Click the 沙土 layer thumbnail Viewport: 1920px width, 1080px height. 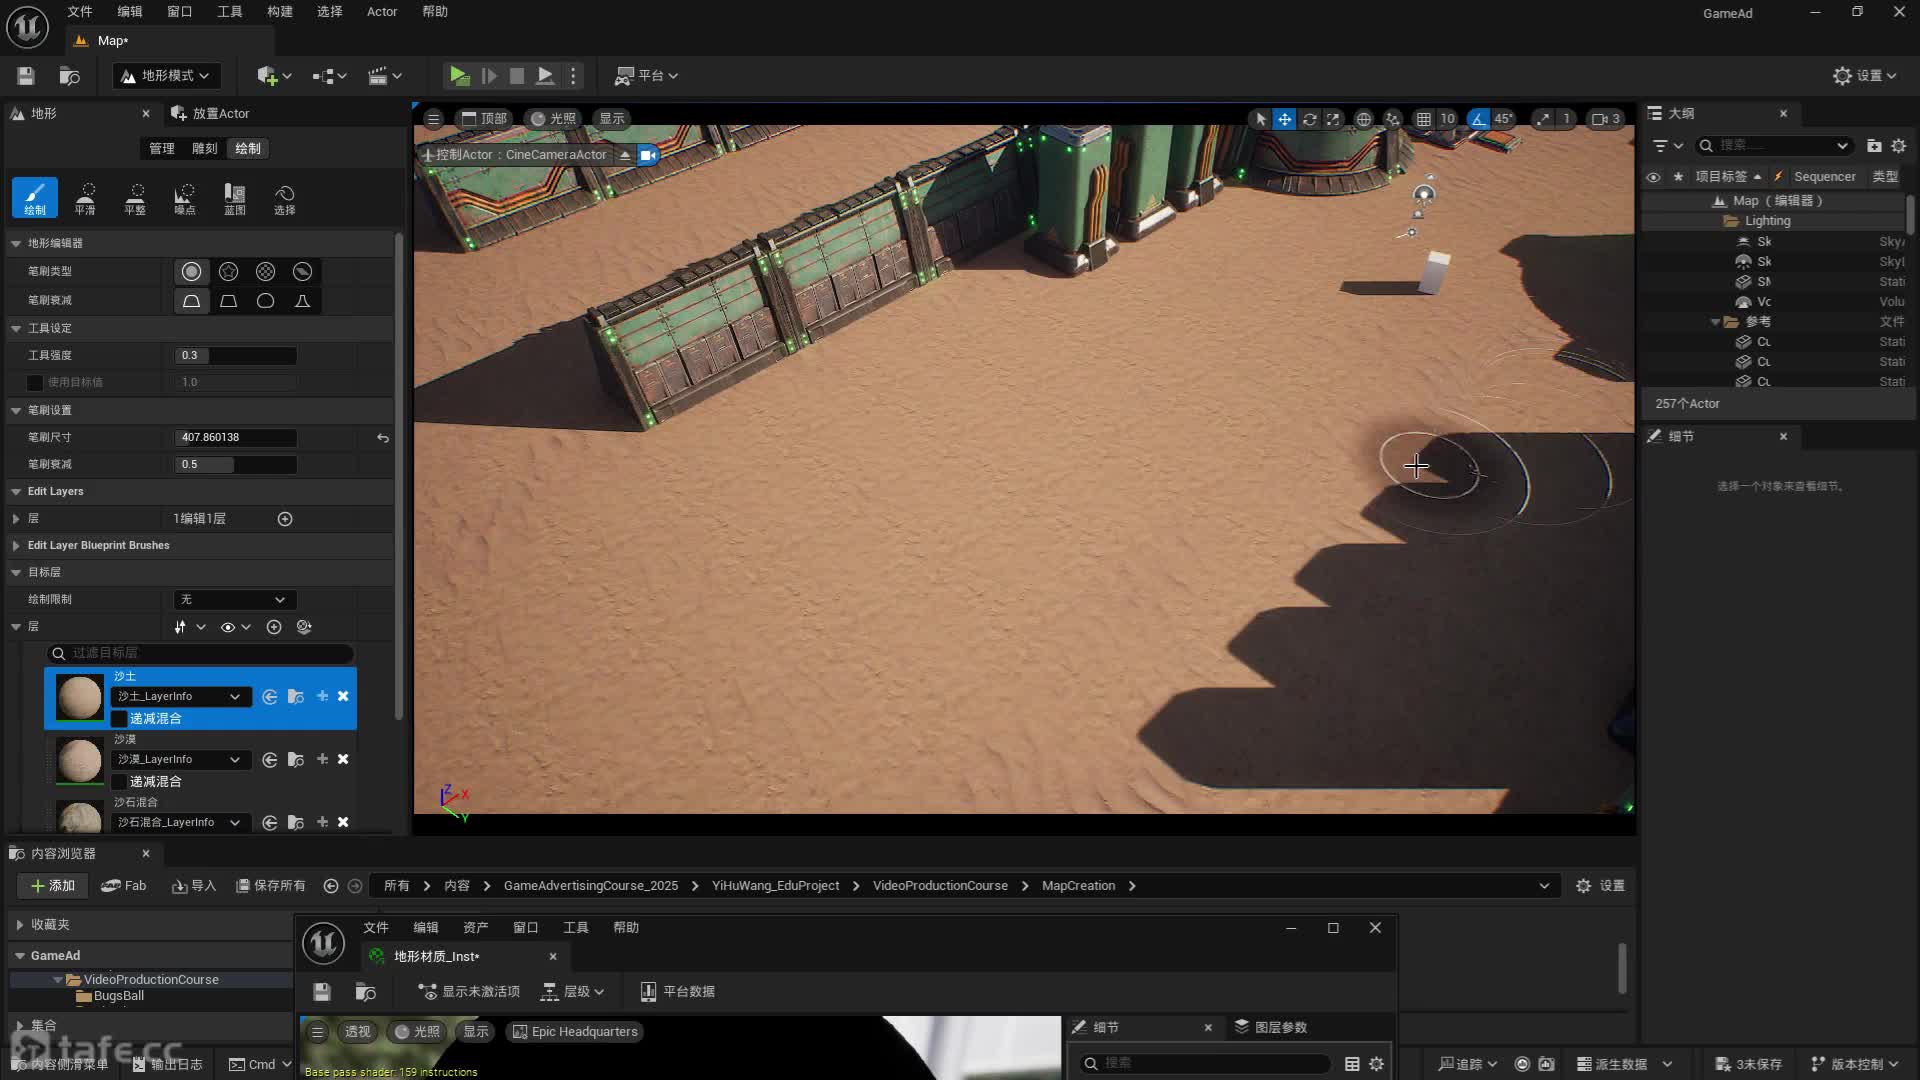coord(79,697)
